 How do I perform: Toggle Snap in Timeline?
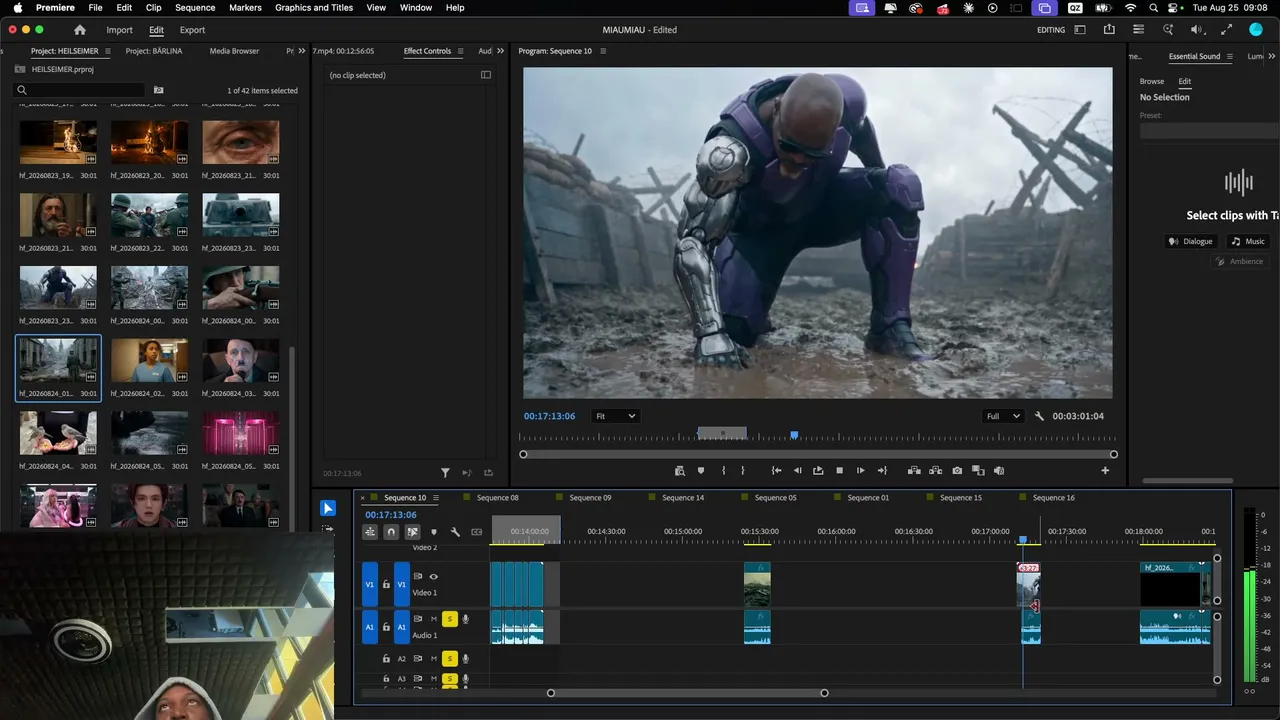[391, 532]
